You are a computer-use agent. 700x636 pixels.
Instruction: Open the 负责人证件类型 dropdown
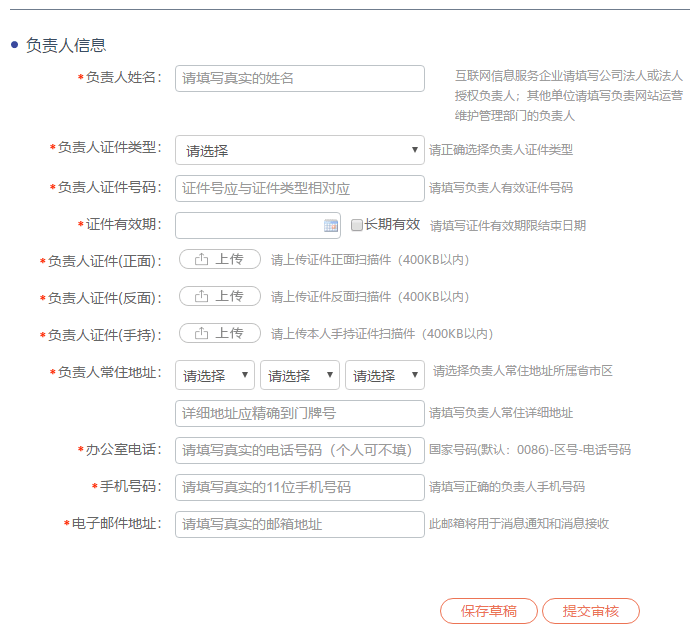pos(299,150)
